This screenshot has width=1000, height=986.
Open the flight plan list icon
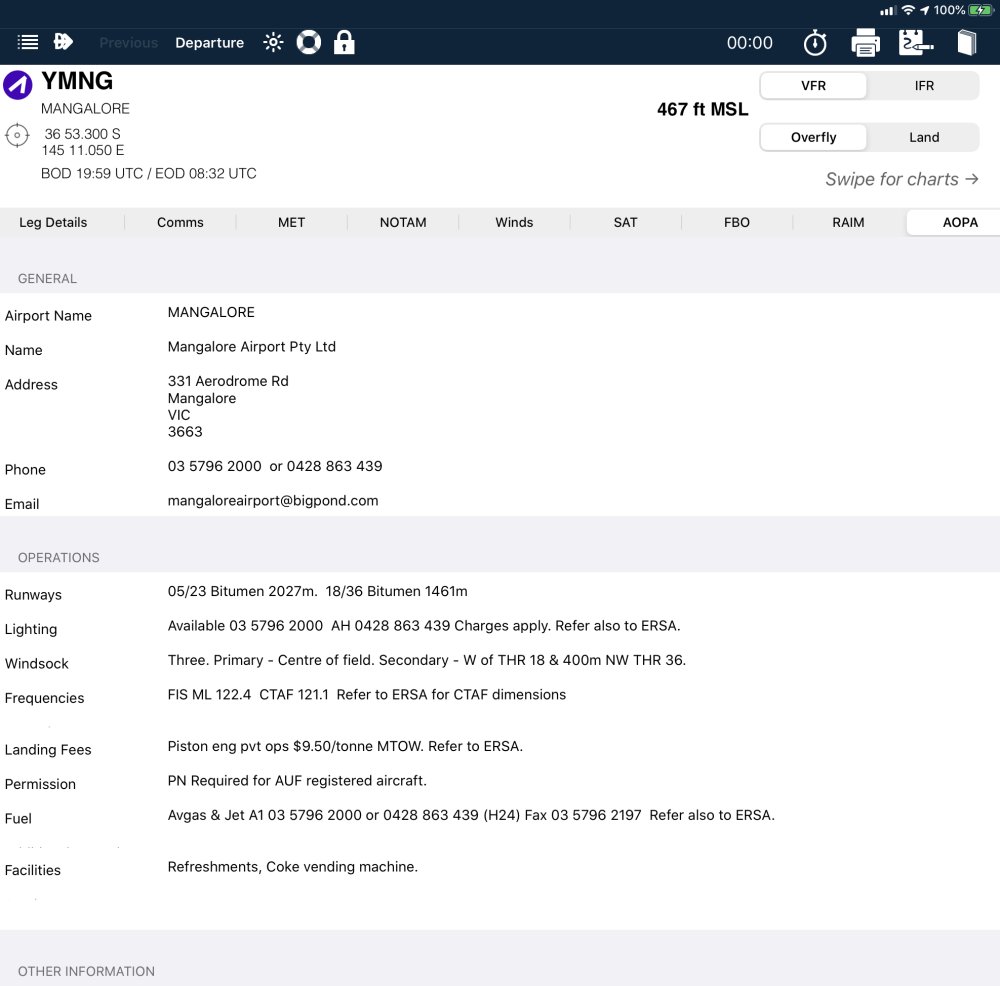pos(27,43)
